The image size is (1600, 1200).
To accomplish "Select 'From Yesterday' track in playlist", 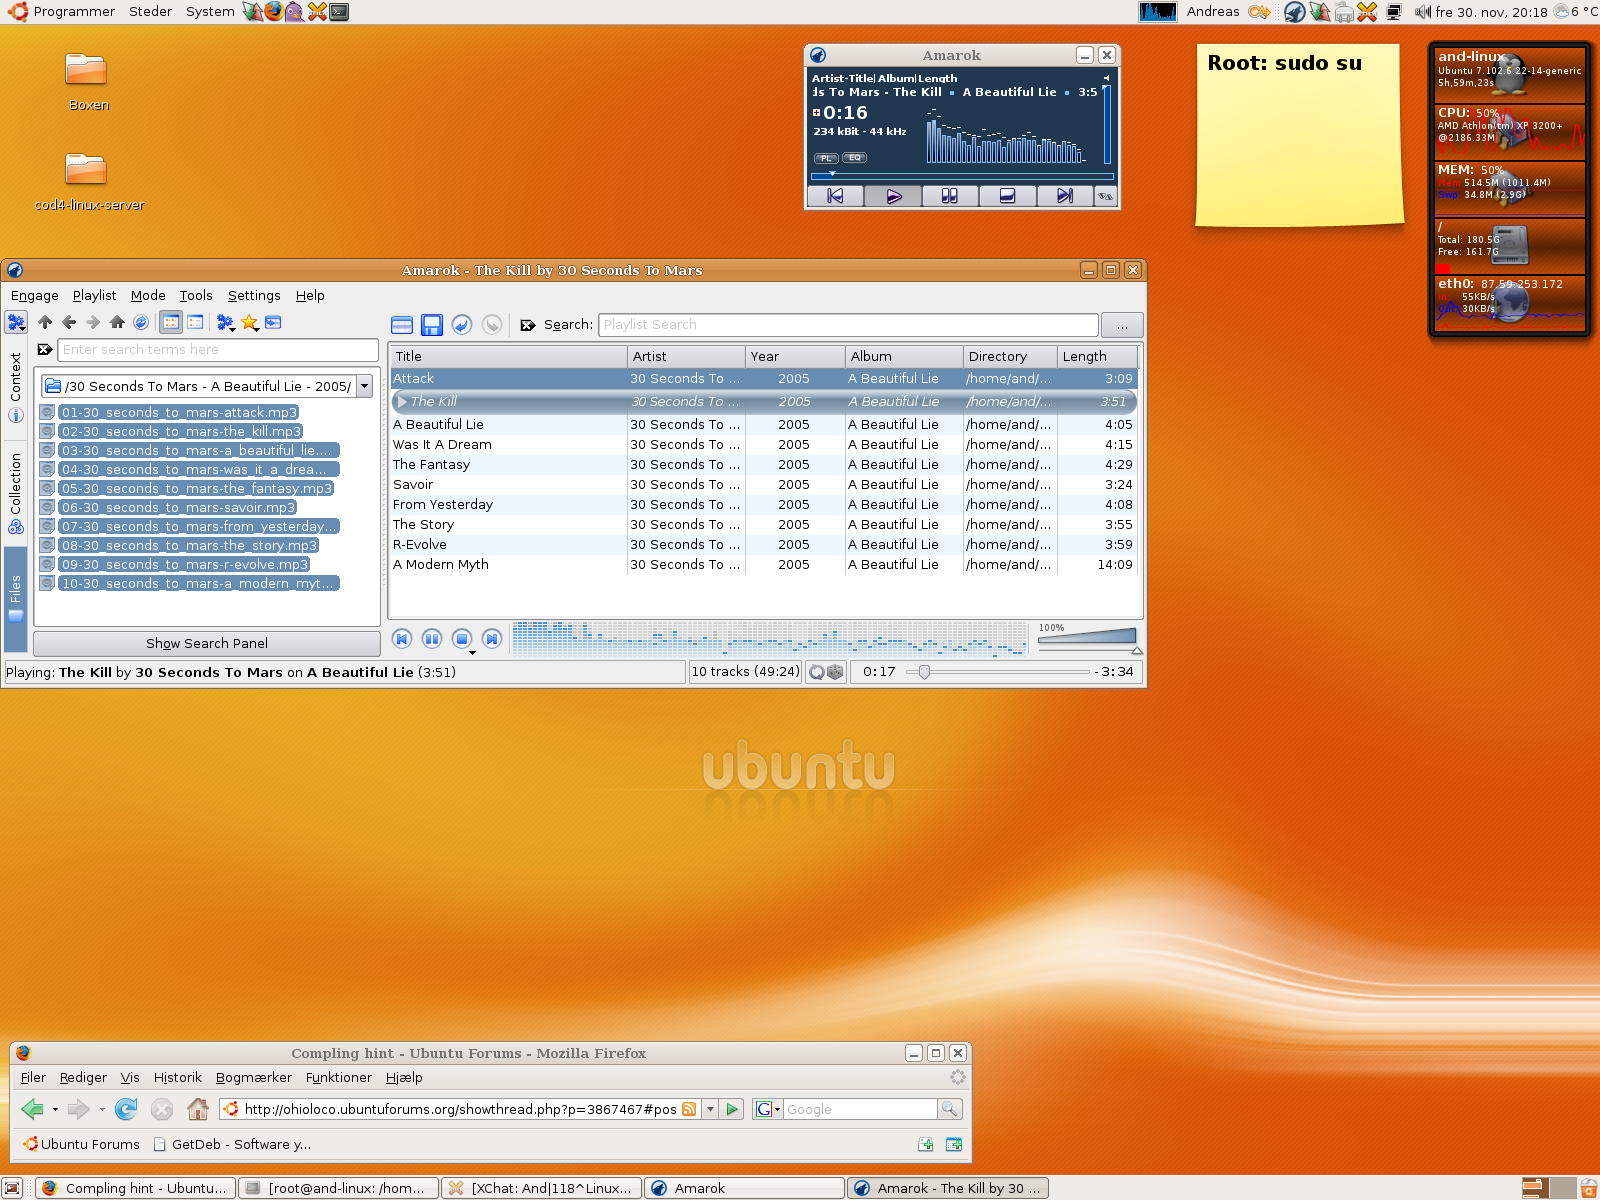I will [x=764, y=504].
